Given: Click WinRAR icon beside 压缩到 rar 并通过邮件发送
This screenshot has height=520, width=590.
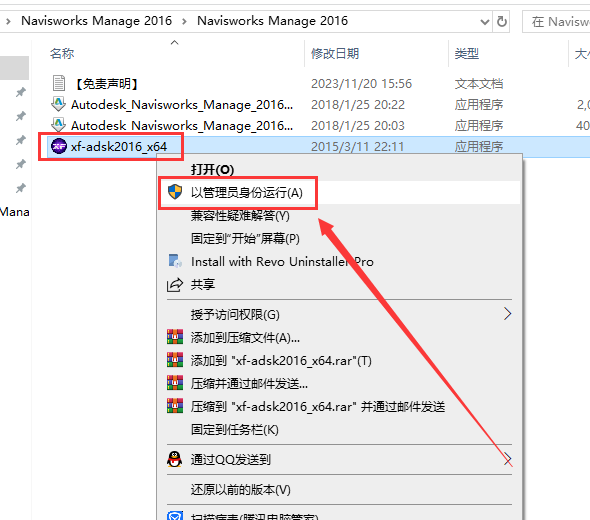Looking at the screenshot, I should 175,406.
